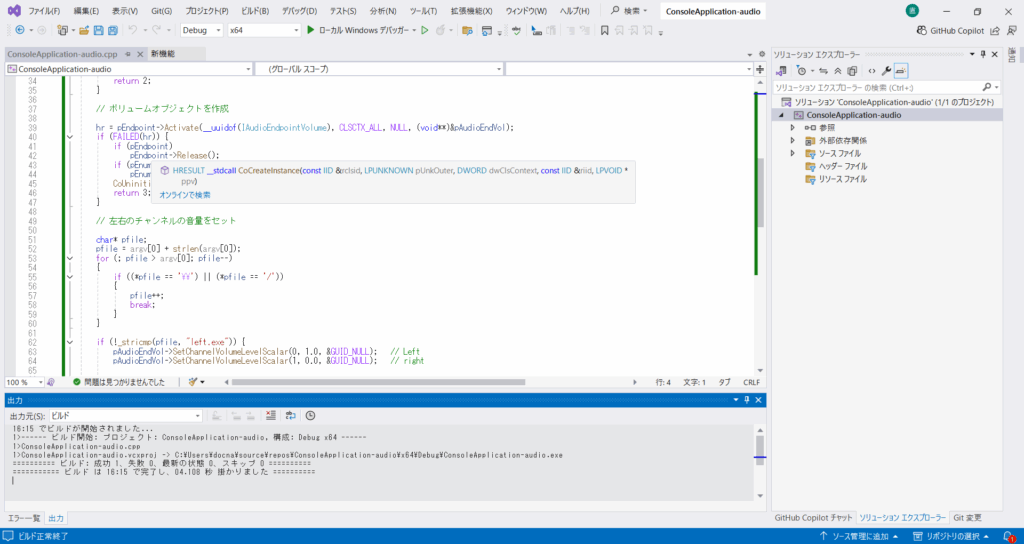Switch to the 新機能 tab
The width and height of the screenshot is (1024, 544).
point(163,54)
